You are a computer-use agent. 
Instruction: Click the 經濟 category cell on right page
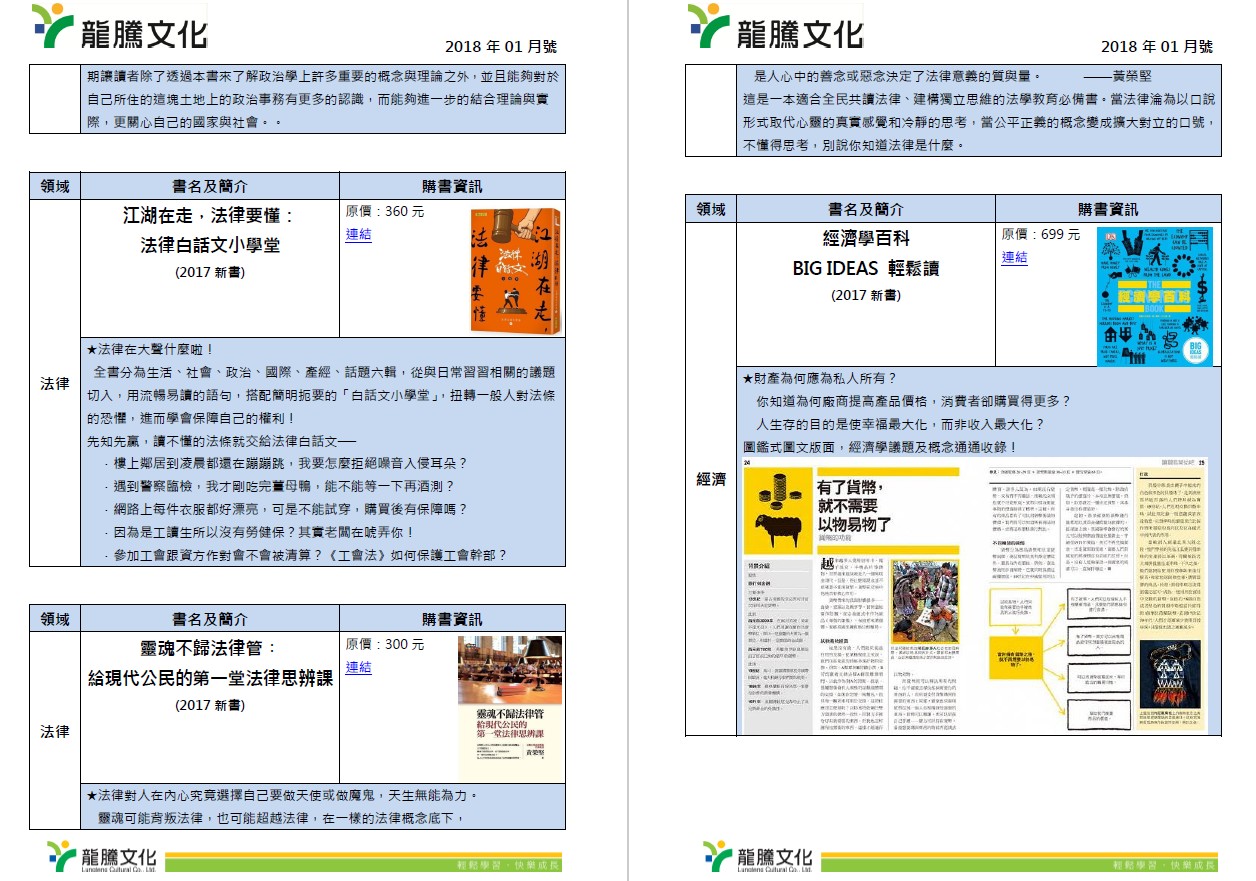tap(711, 479)
